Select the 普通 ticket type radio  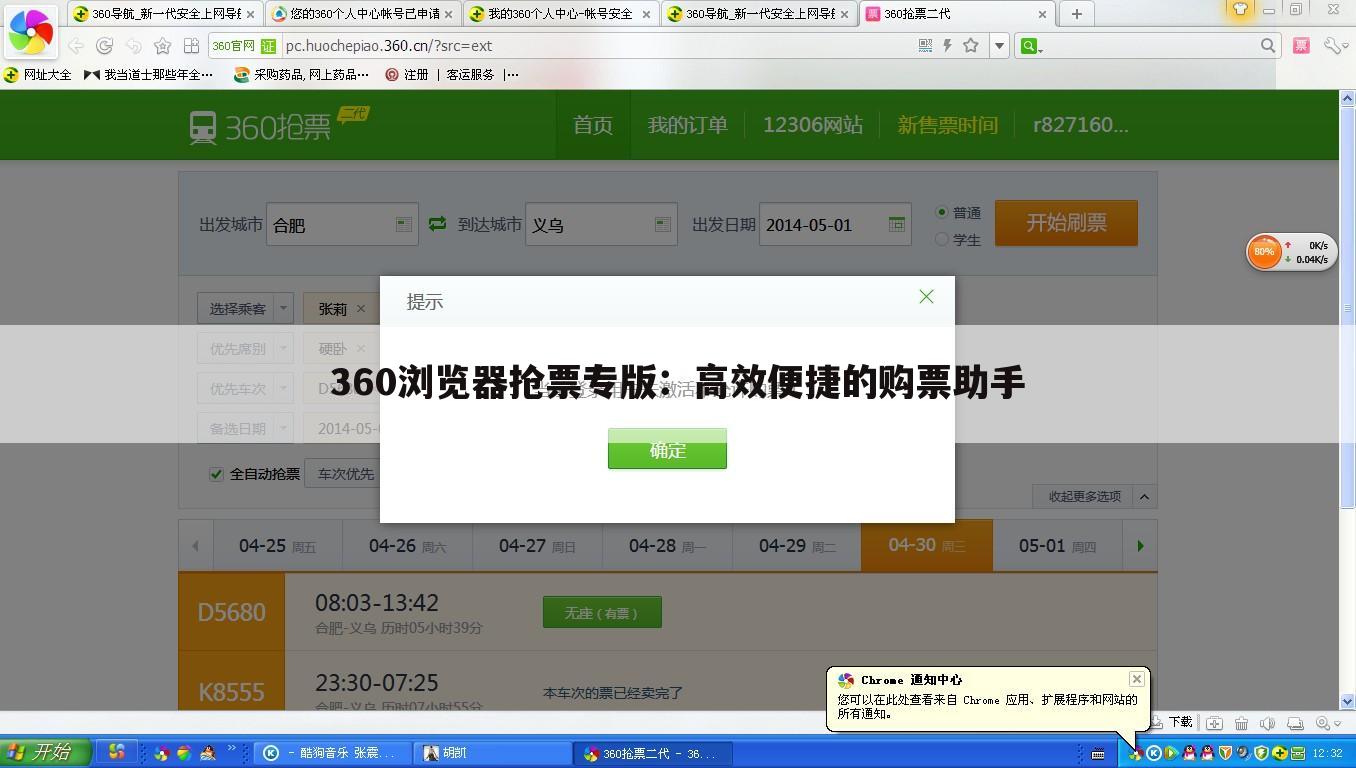click(941, 212)
